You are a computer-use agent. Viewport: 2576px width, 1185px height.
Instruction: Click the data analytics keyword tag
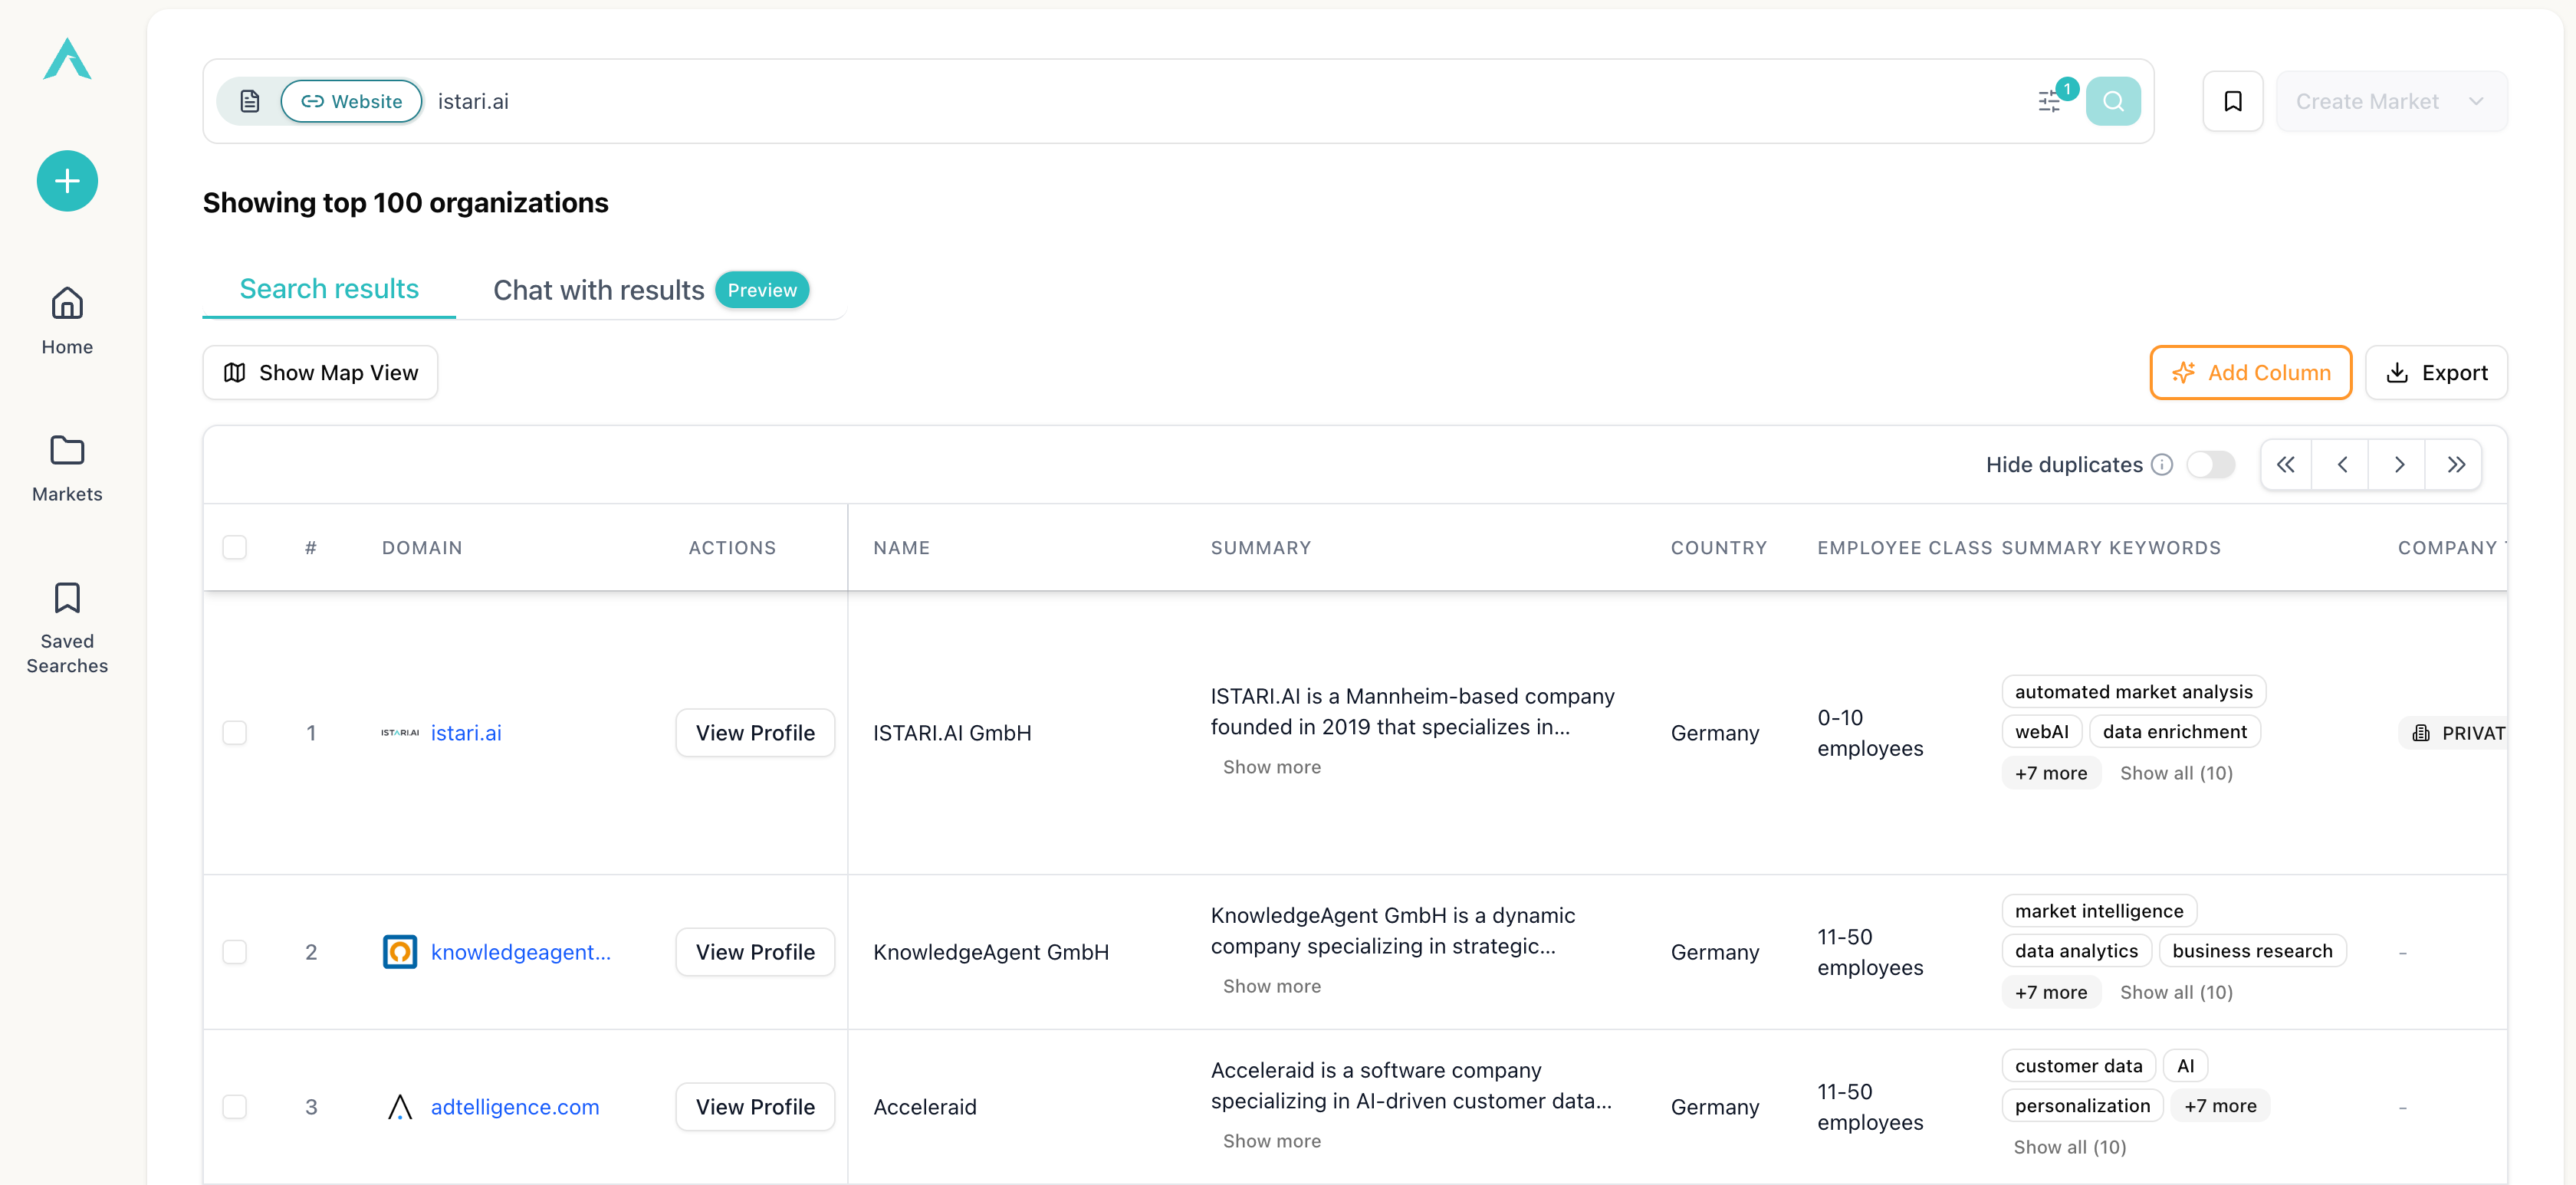pyautogui.click(x=2076, y=951)
